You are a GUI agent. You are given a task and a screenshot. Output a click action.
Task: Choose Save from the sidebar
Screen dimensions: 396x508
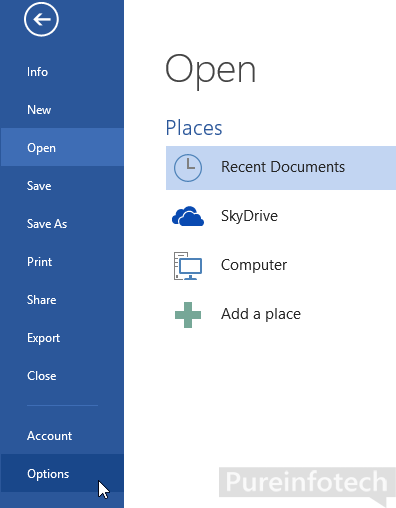[62, 186]
